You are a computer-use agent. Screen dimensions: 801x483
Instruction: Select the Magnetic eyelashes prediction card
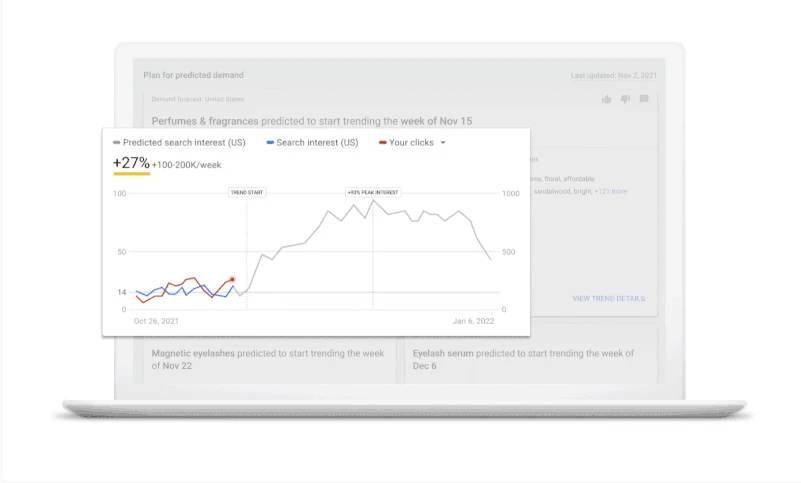267,360
